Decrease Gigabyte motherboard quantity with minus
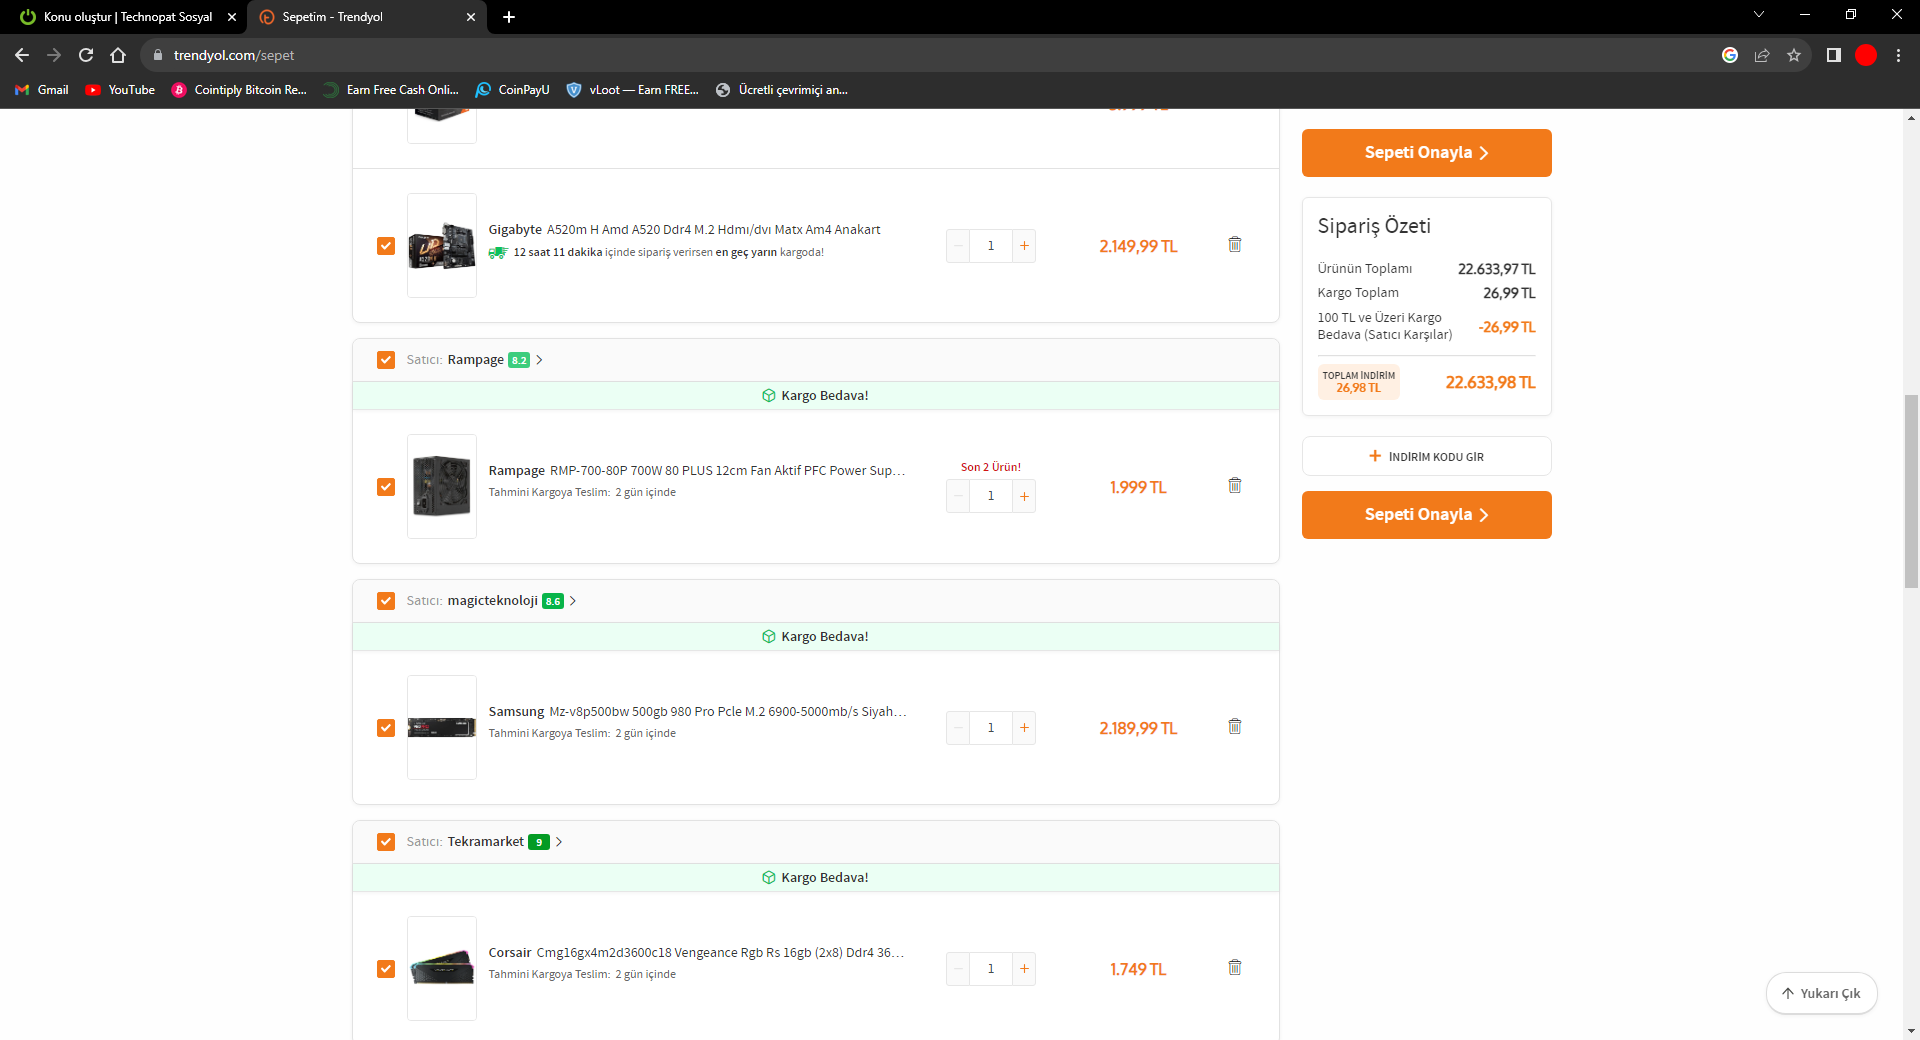 [958, 246]
